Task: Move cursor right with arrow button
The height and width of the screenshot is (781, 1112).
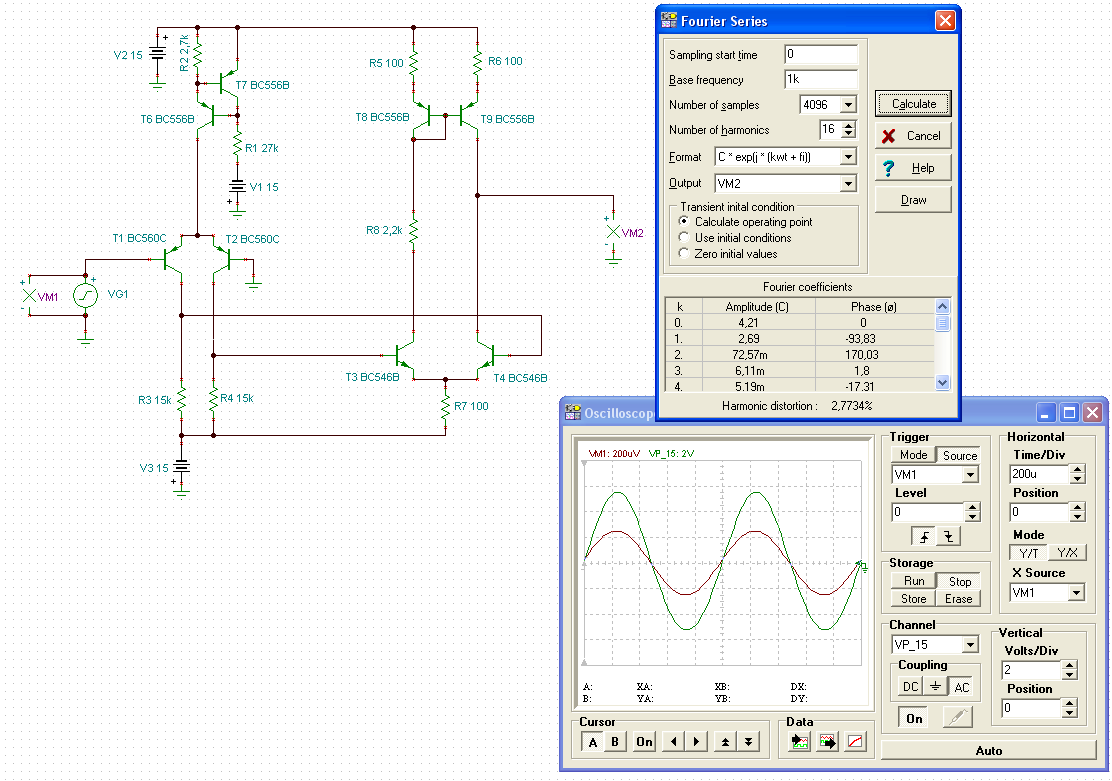Action: pos(696,742)
